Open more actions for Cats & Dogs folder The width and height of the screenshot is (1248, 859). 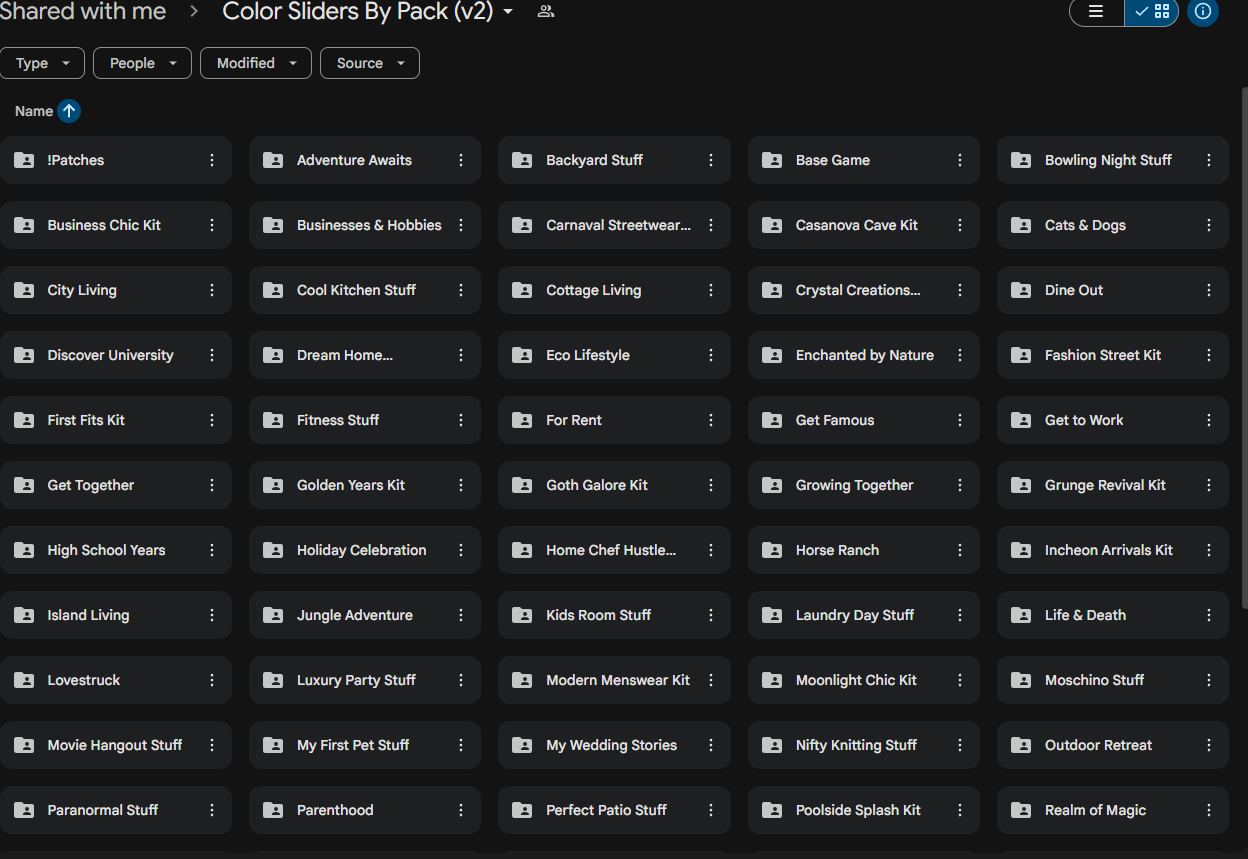pyautogui.click(x=1209, y=225)
